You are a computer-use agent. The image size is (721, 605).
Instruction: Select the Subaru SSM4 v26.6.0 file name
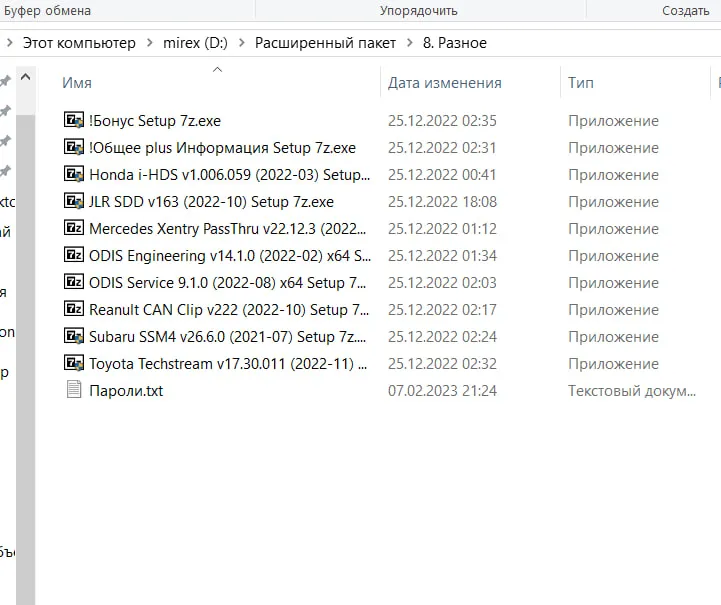228,337
